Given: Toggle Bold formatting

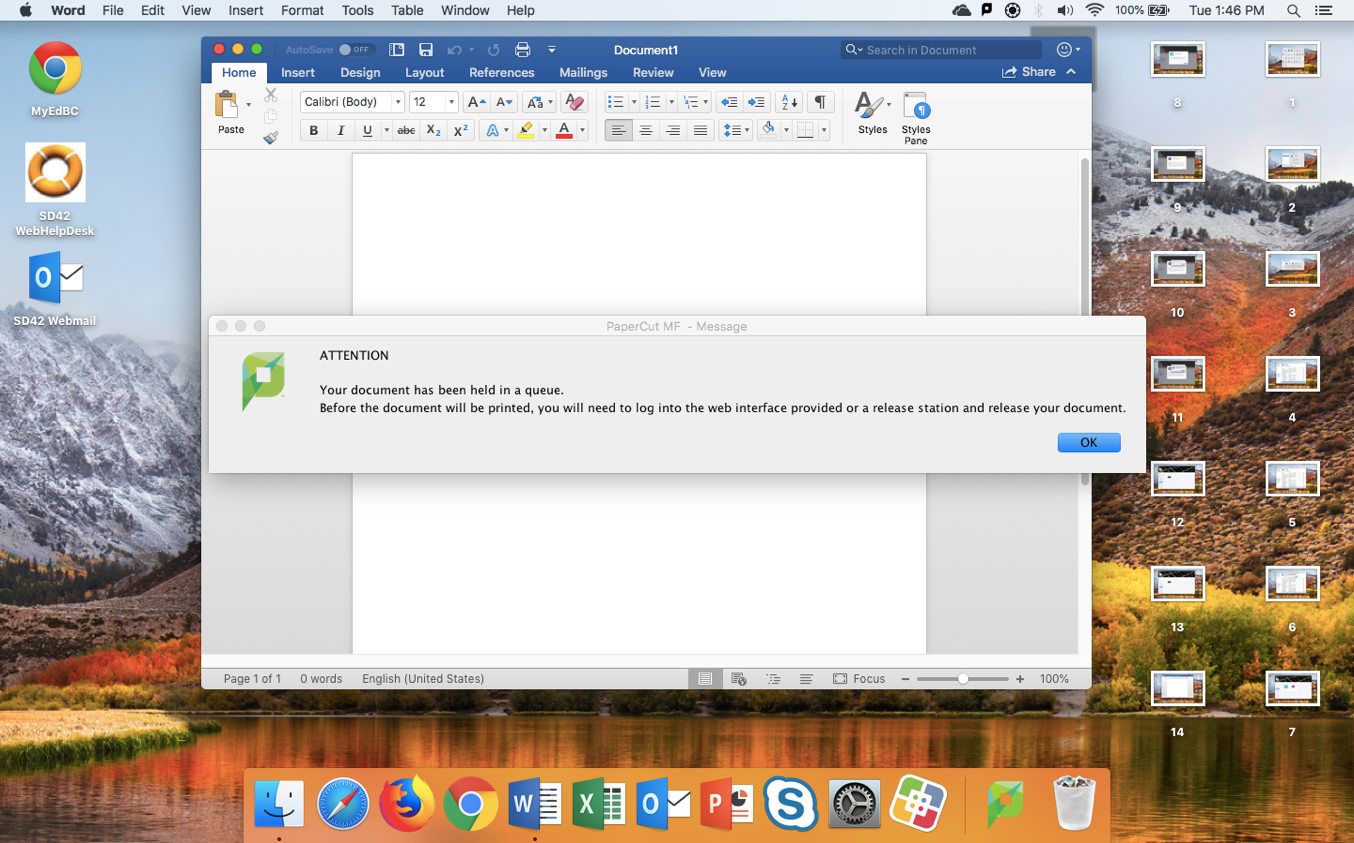Looking at the screenshot, I should (x=314, y=131).
